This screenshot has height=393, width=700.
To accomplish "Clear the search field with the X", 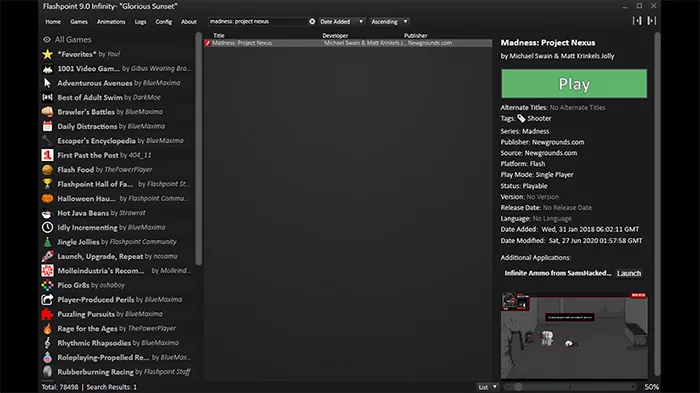I will tap(312, 21).
